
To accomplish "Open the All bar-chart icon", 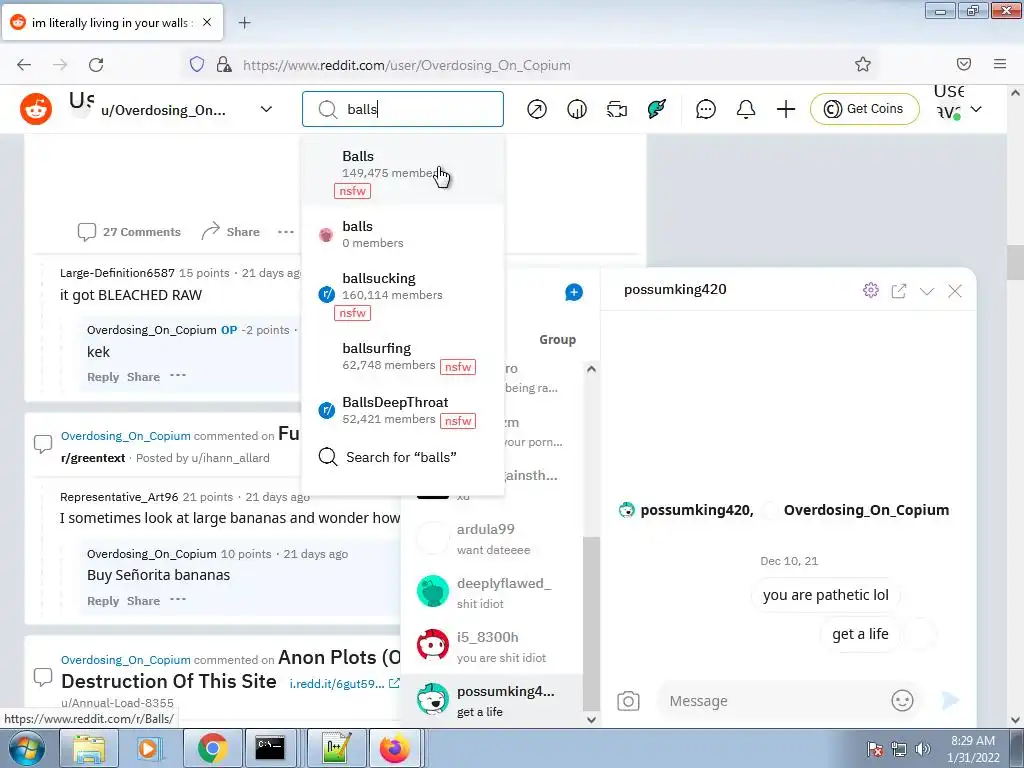I will pyautogui.click(x=577, y=109).
